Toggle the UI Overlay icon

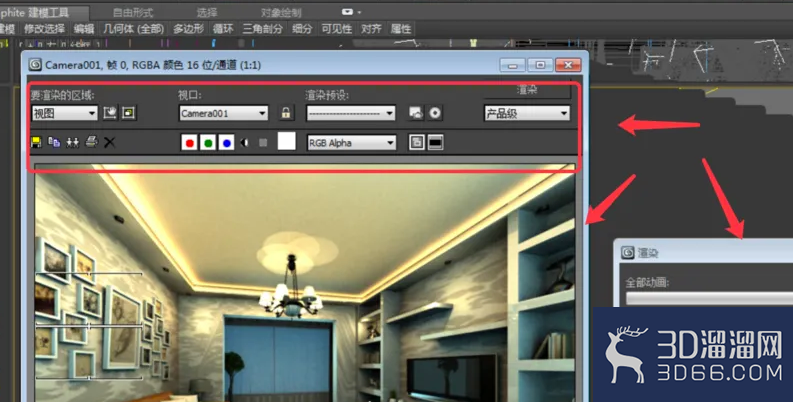pyautogui.click(x=416, y=143)
